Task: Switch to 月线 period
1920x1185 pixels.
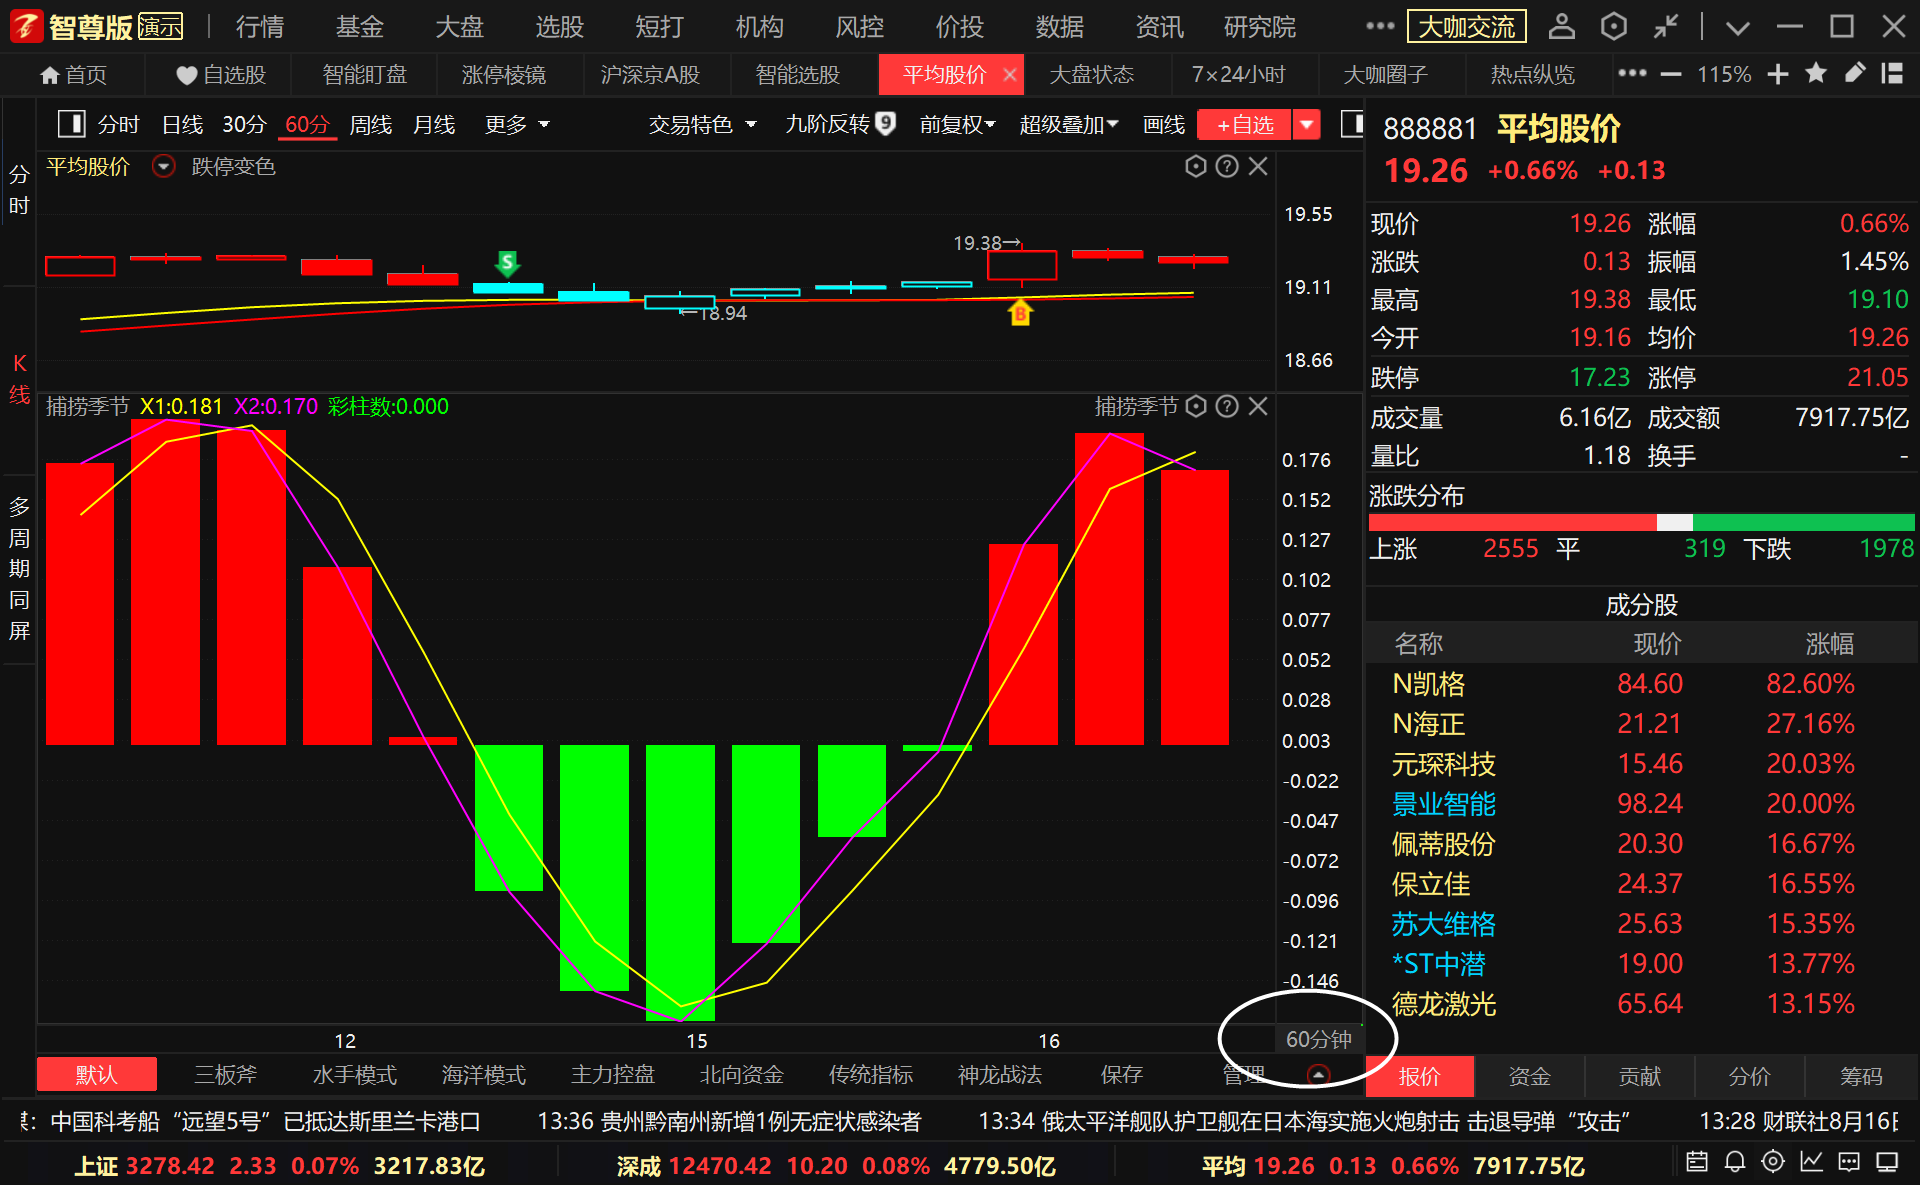Action: click(x=434, y=125)
